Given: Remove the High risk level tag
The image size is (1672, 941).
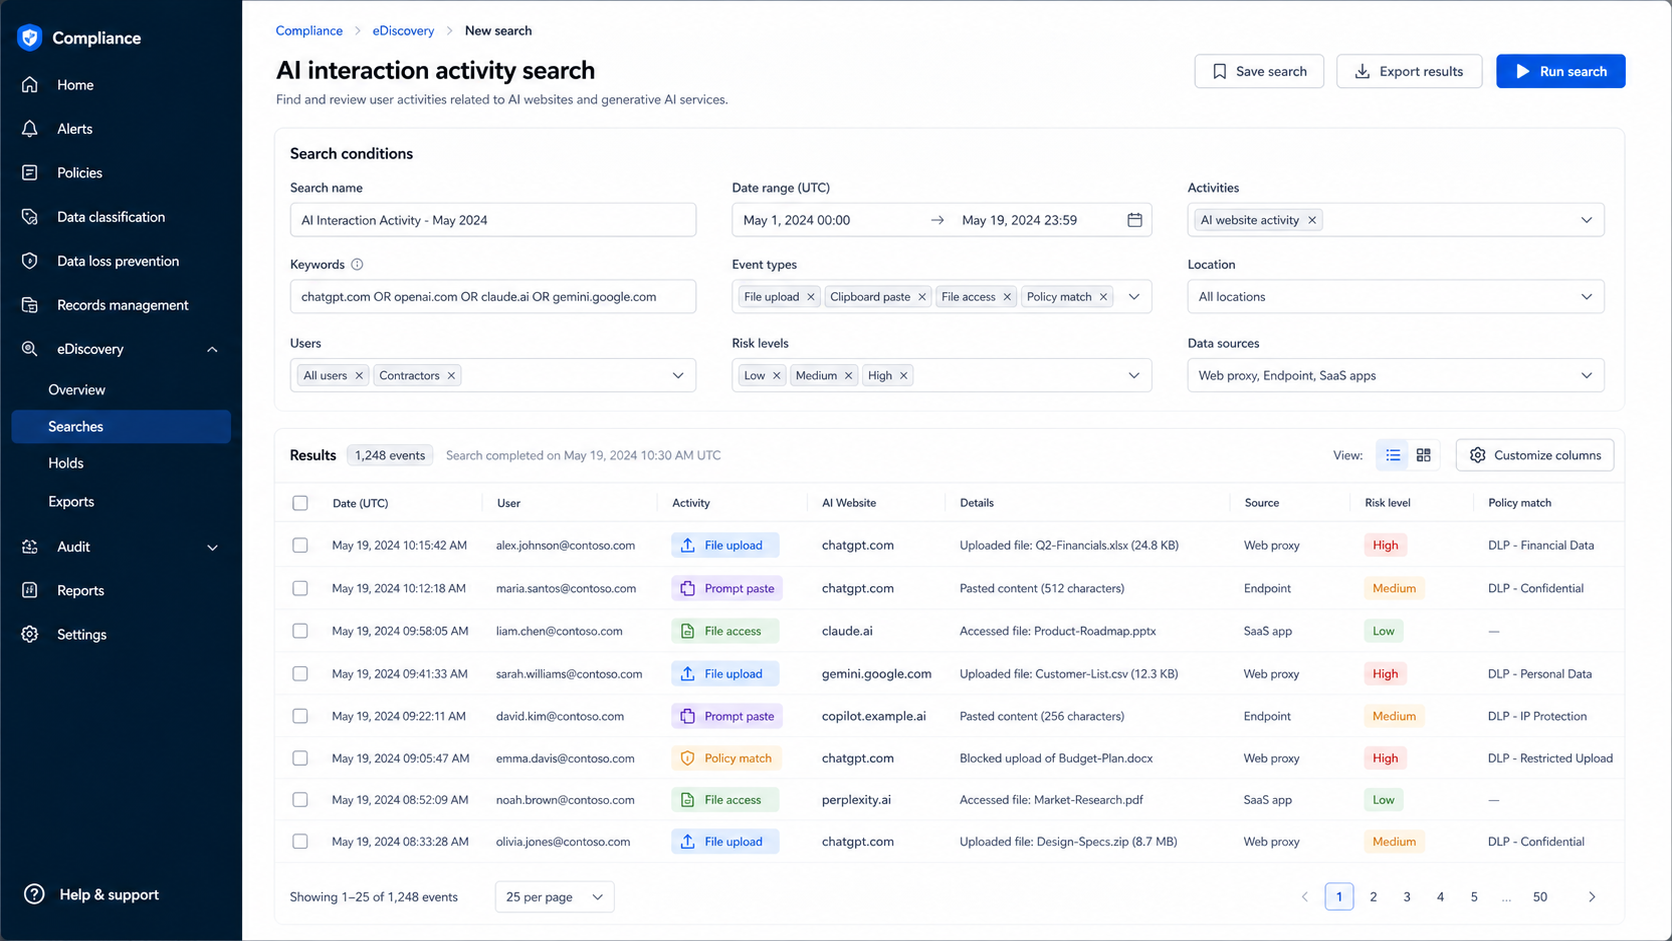Looking at the screenshot, I should click(x=903, y=376).
